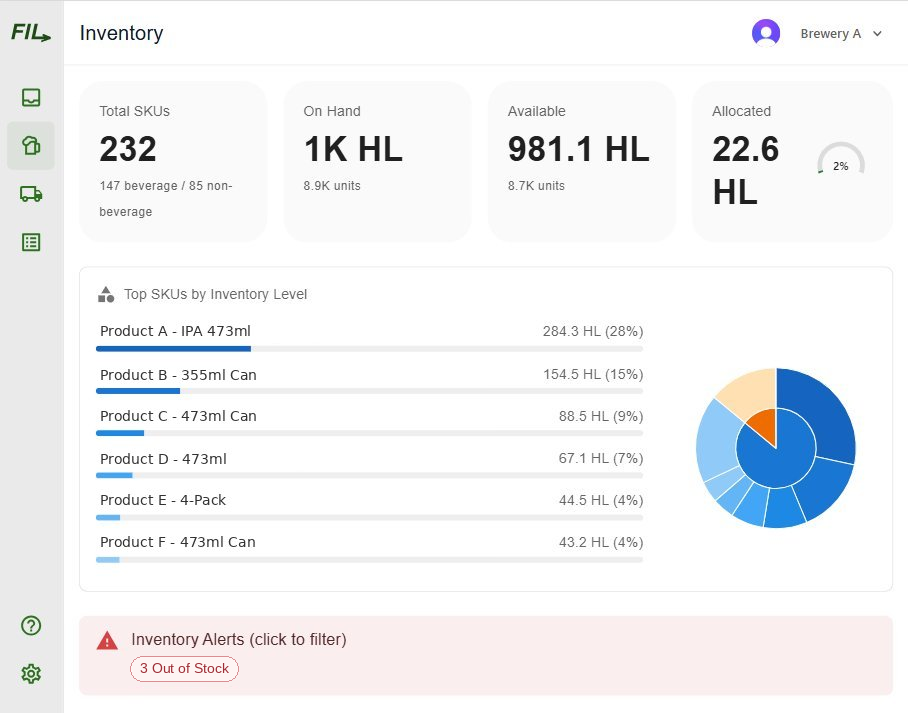The width and height of the screenshot is (908, 713).
Task: Click the 8.7K units label
Action: click(x=536, y=186)
